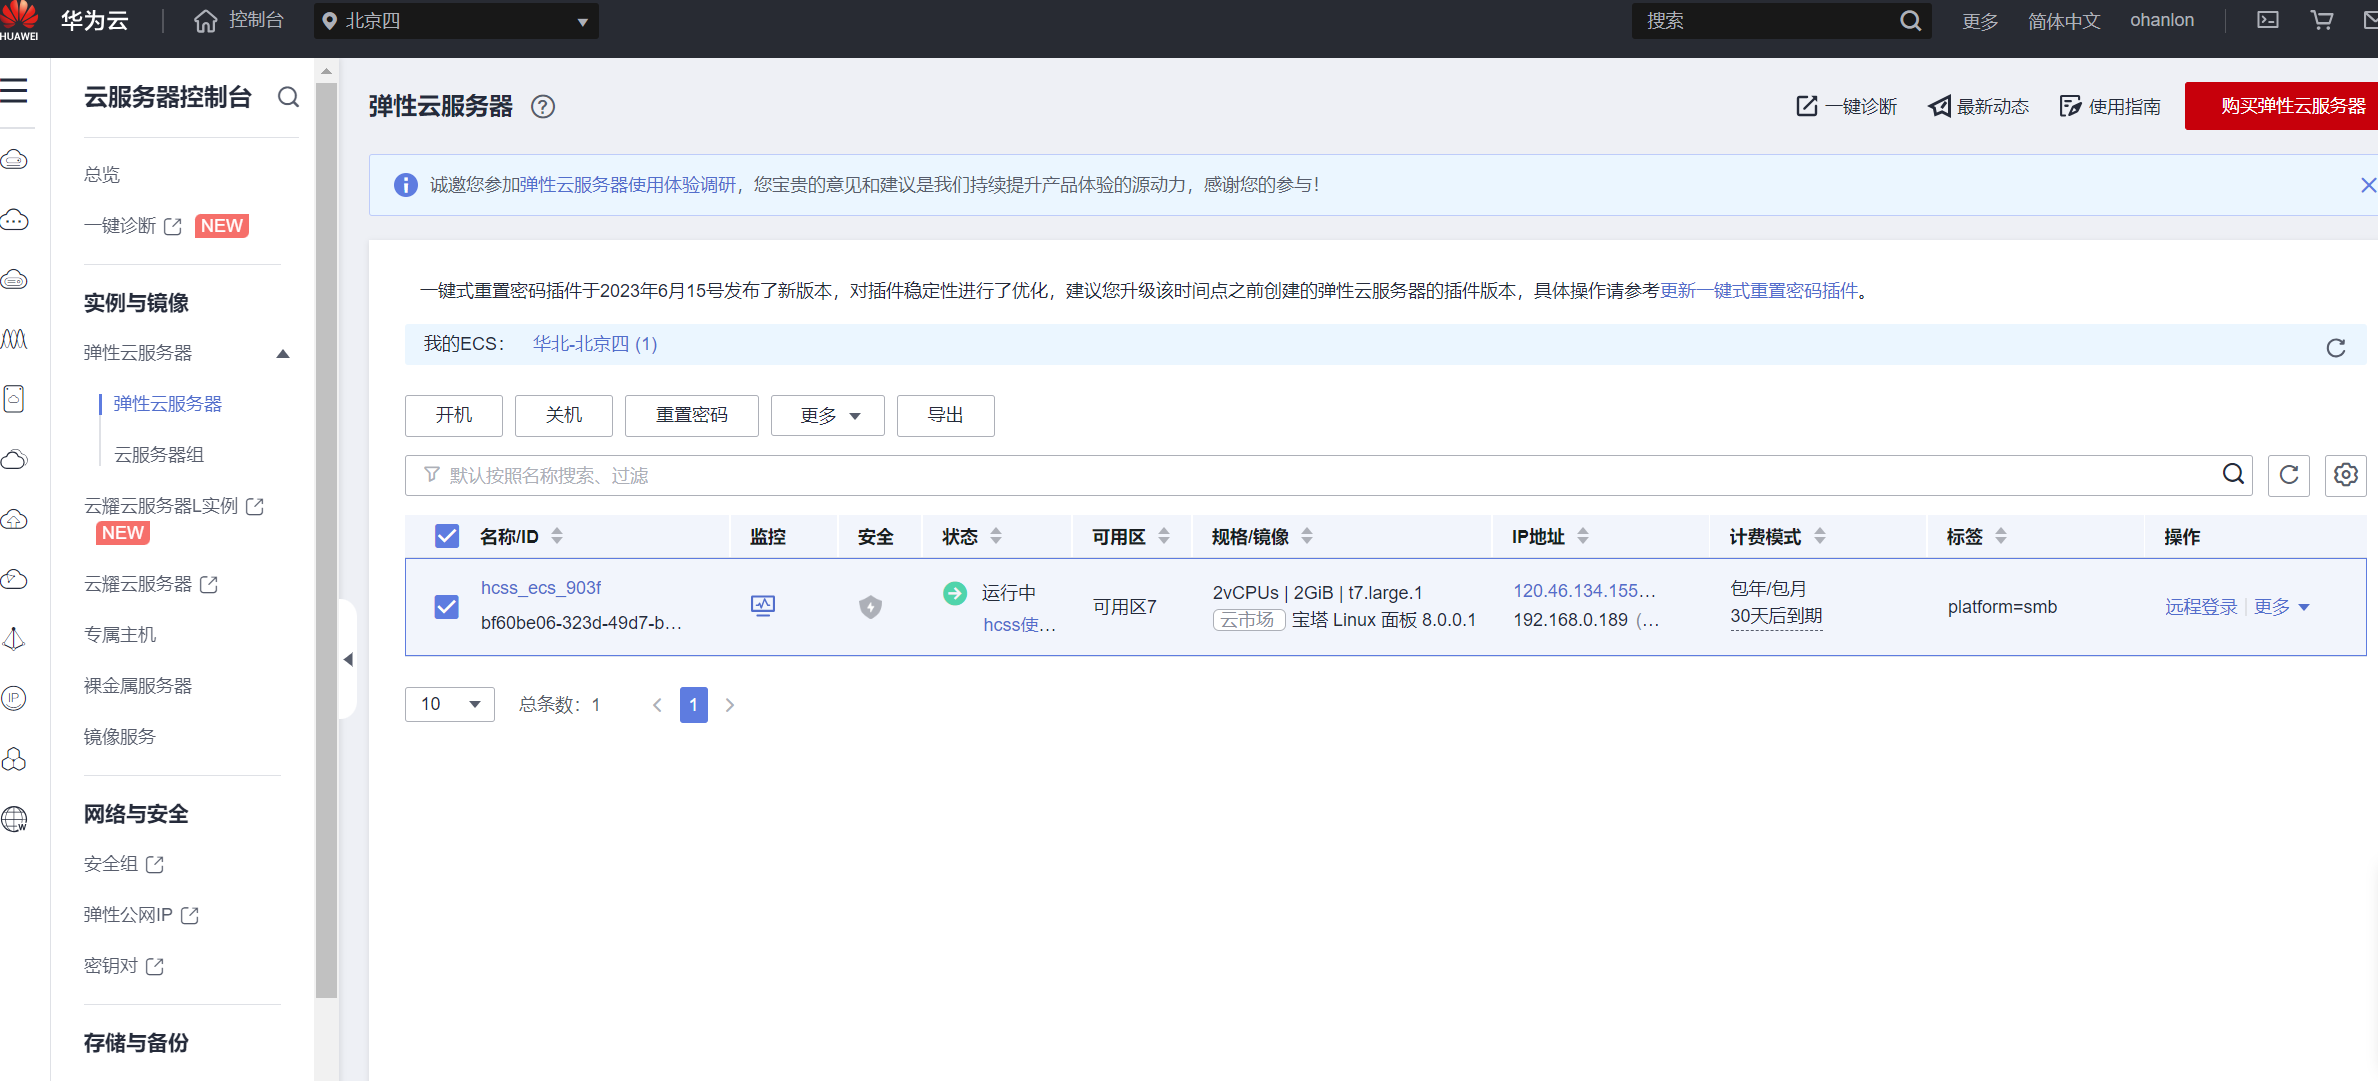Open the 弹性云服务器使用体验调研 survey link
The height and width of the screenshot is (1081, 2378).
[628, 185]
